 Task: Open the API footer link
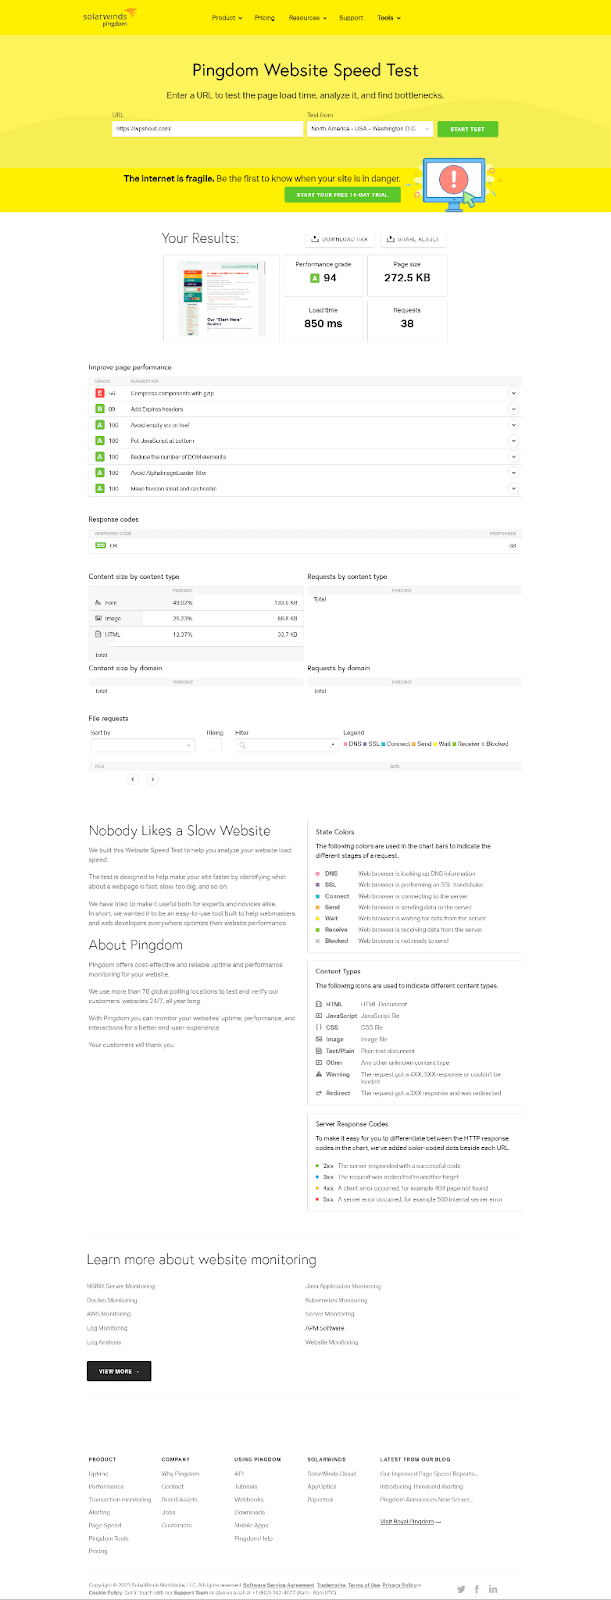(x=239, y=1473)
